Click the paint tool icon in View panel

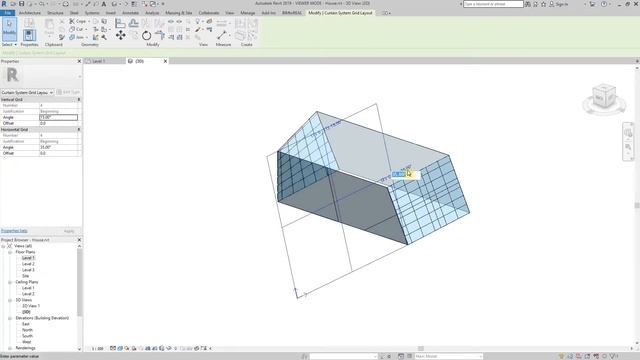[x=198, y=29]
